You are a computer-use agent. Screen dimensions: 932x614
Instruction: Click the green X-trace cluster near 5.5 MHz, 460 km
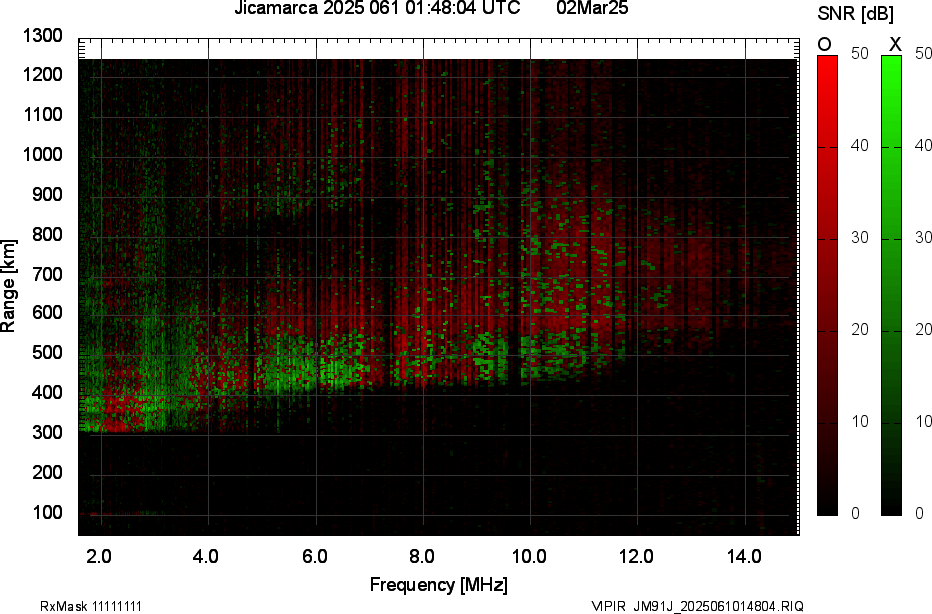pyautogui.click(x=289, y=371)
